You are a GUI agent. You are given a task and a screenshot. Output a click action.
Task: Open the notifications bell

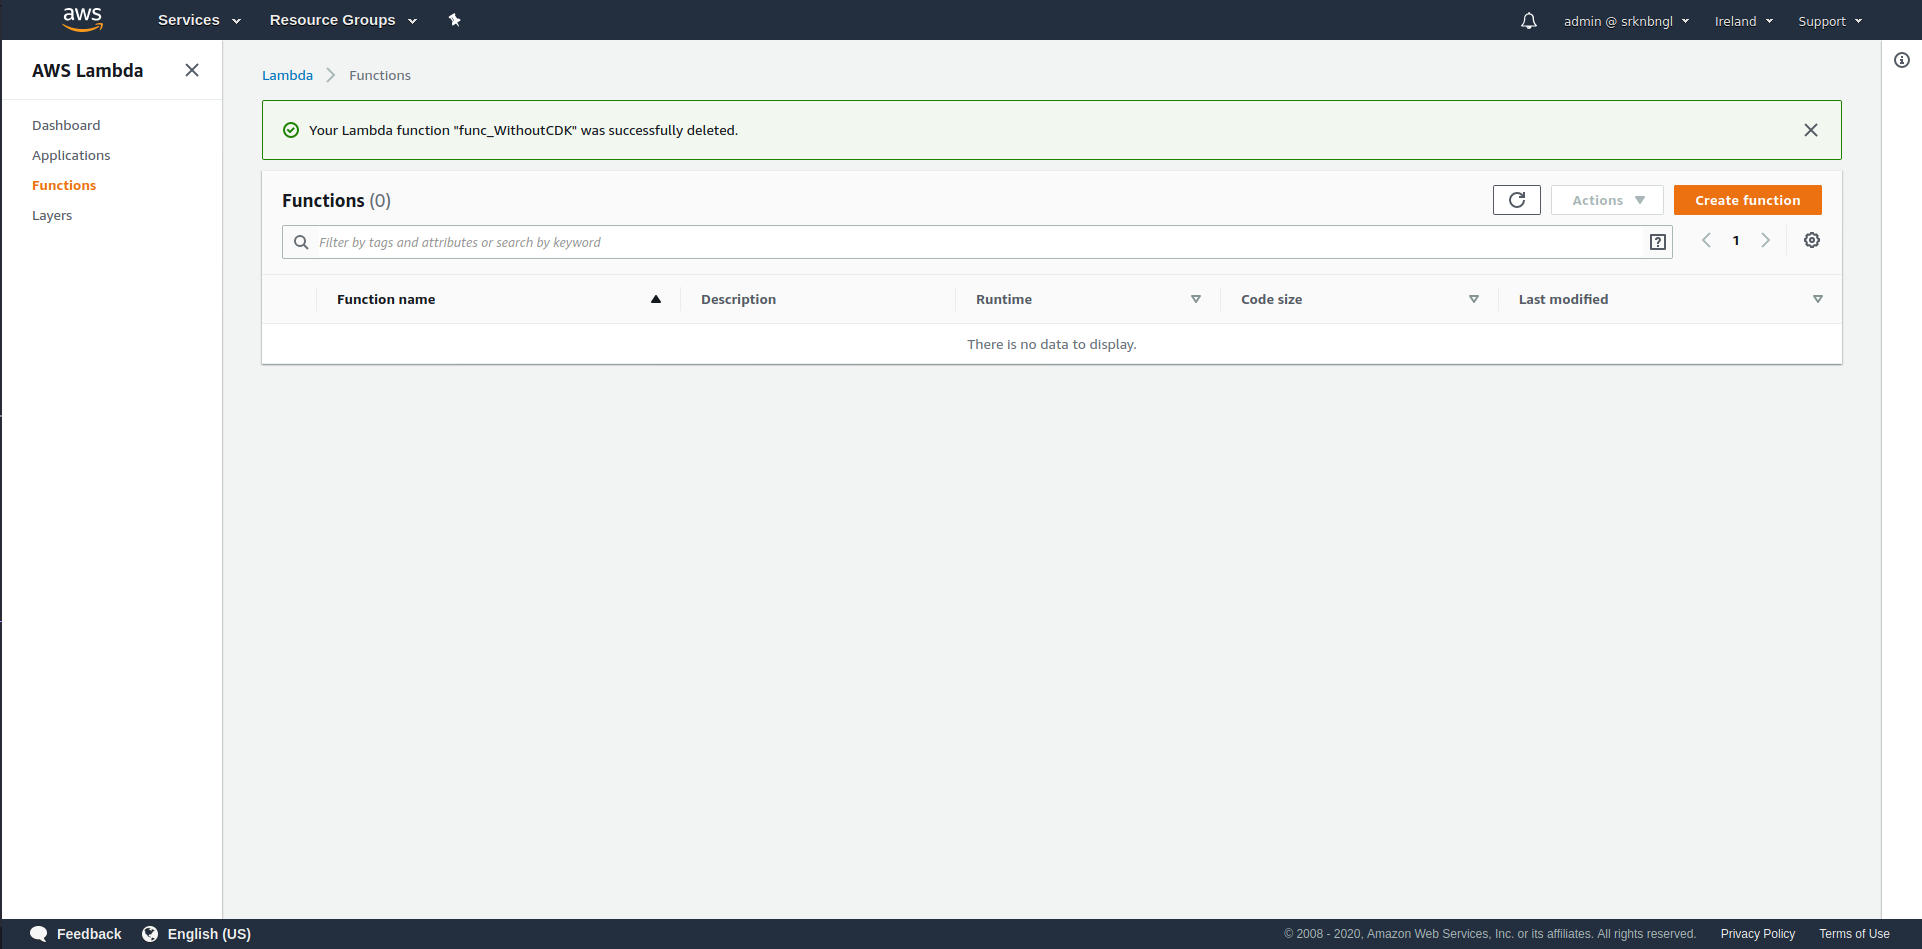(1529, 20)
